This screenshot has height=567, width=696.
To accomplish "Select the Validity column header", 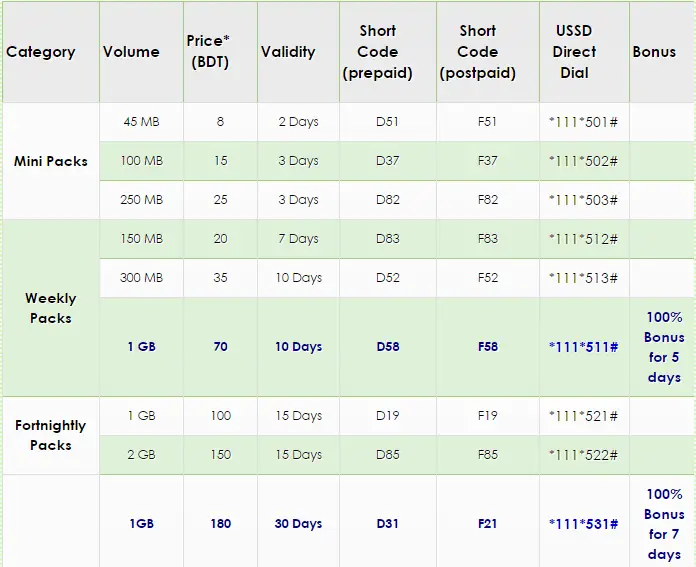I will click(x=288, y=52).
